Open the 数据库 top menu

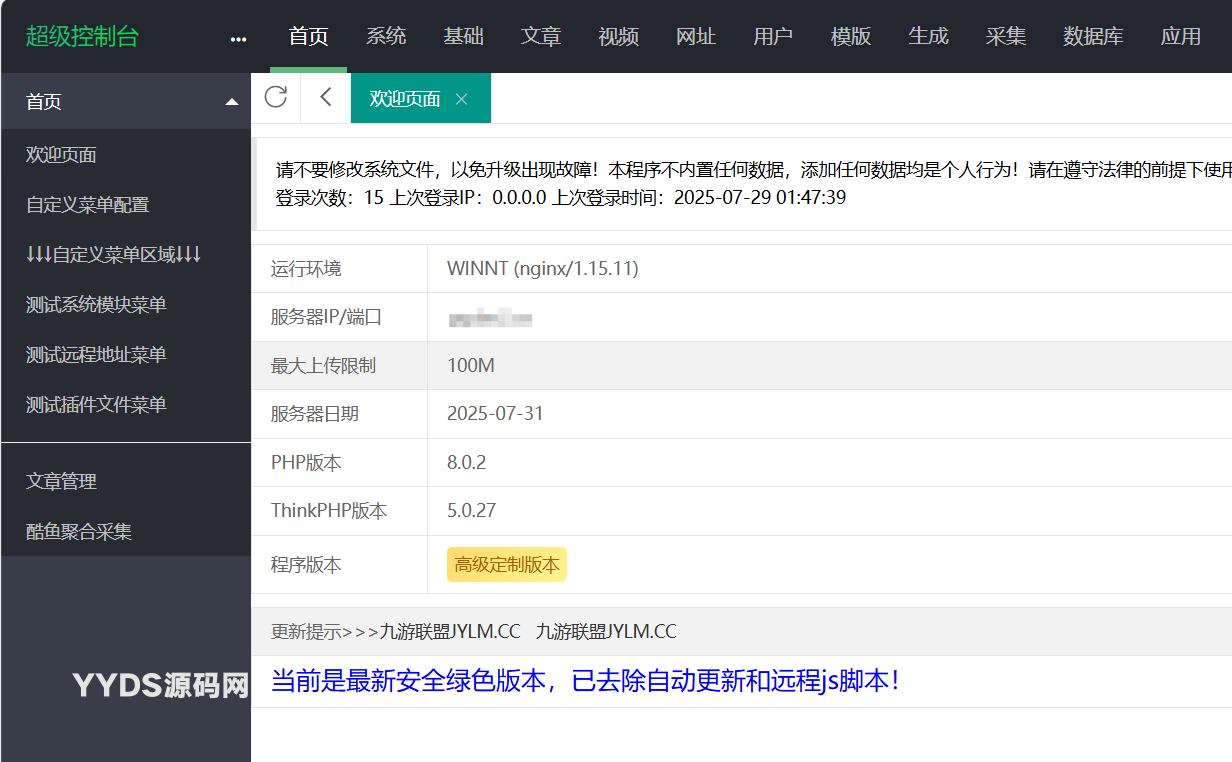1093,37
